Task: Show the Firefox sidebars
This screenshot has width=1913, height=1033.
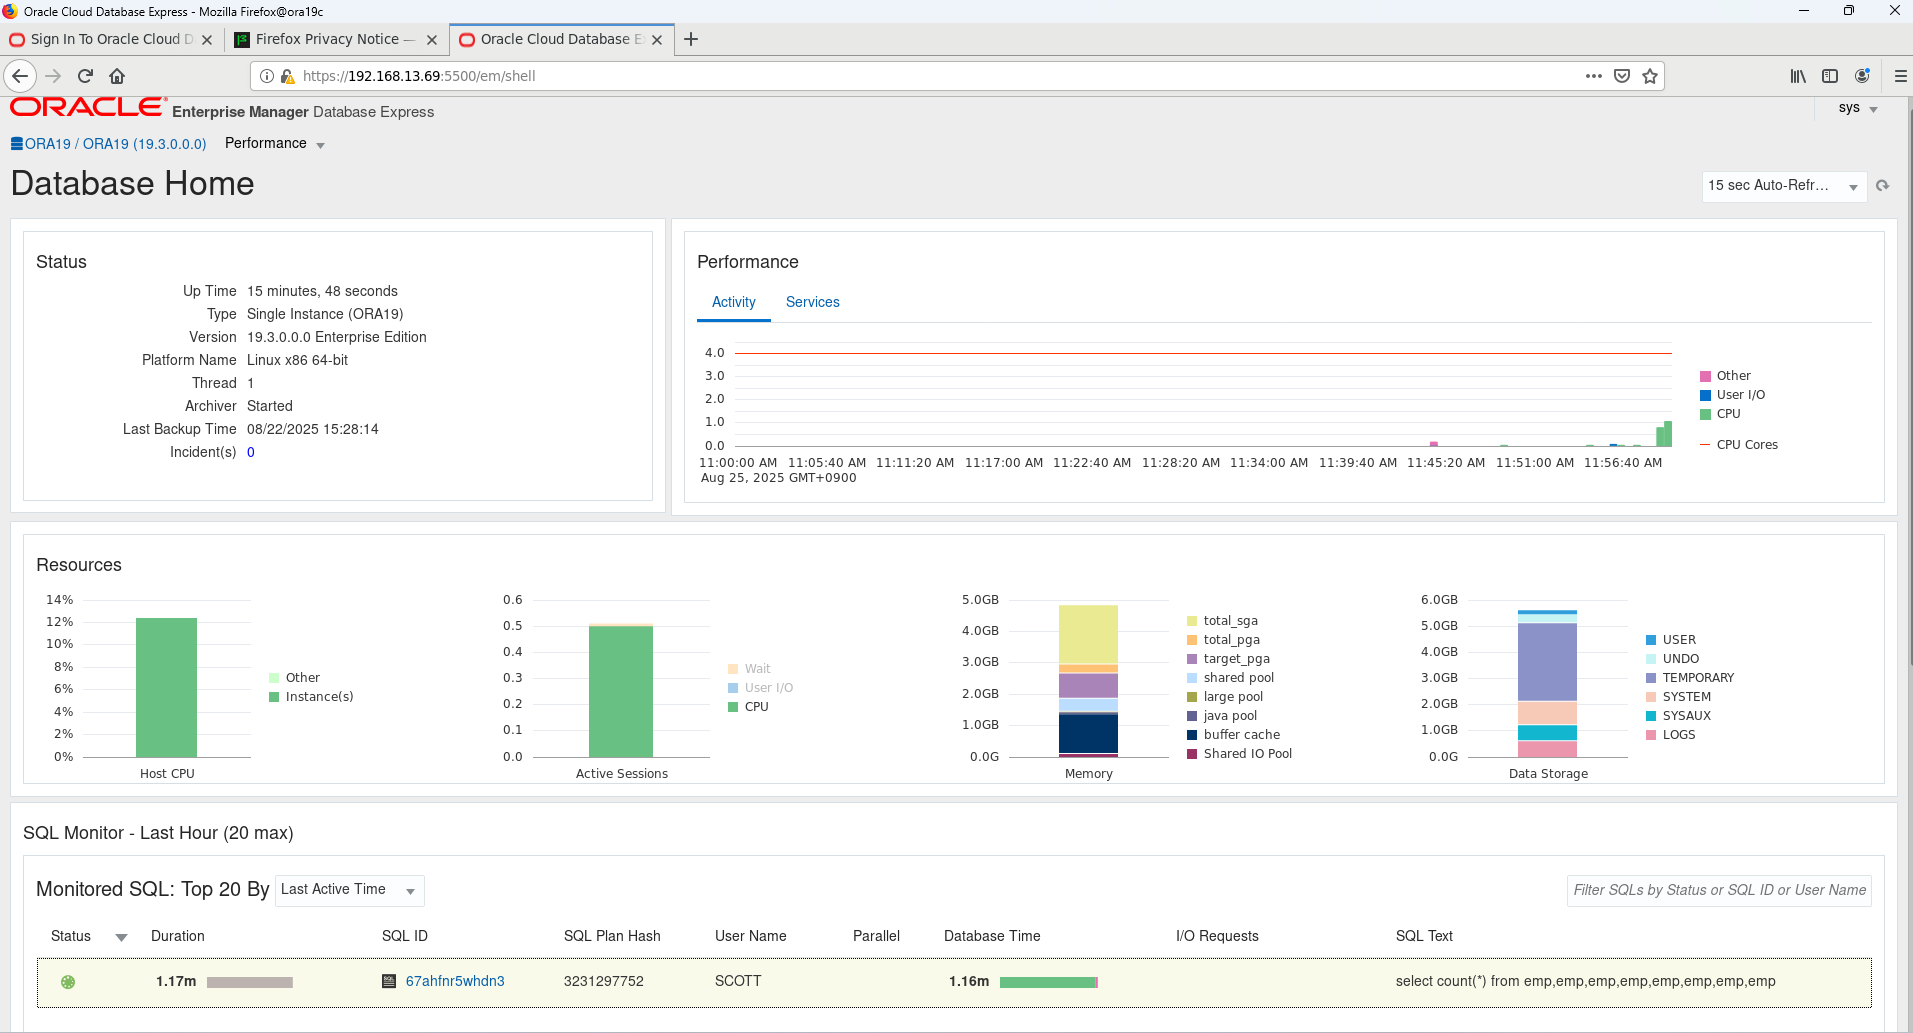Action: tap(1830, 76)
